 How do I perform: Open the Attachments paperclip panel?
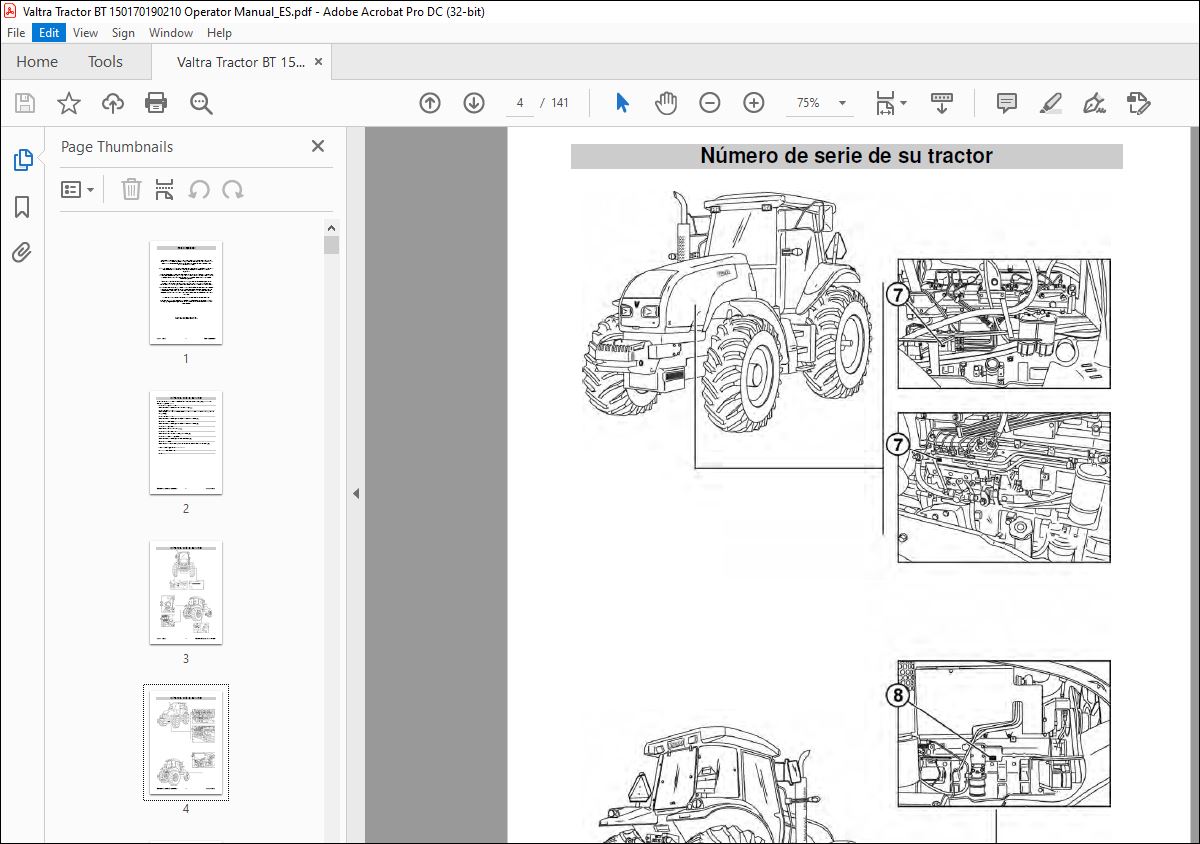click(x=22, y=252)
